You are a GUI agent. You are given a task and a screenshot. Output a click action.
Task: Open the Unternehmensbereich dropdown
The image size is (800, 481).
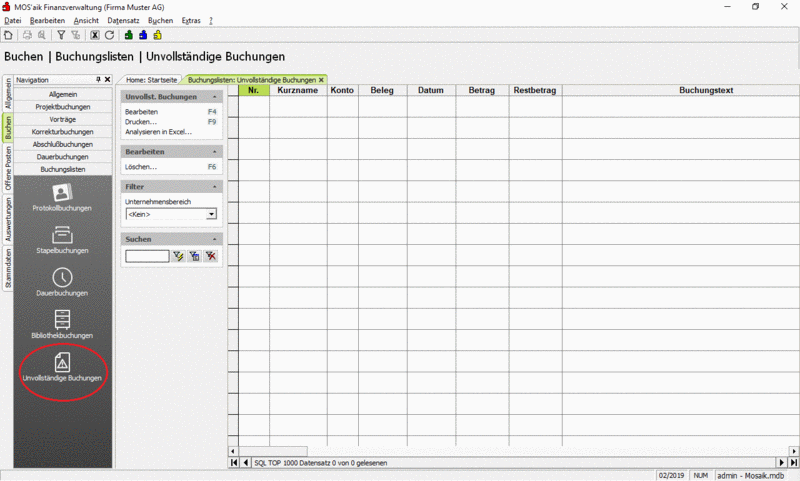pyautogui.click(x=211, y=214)
